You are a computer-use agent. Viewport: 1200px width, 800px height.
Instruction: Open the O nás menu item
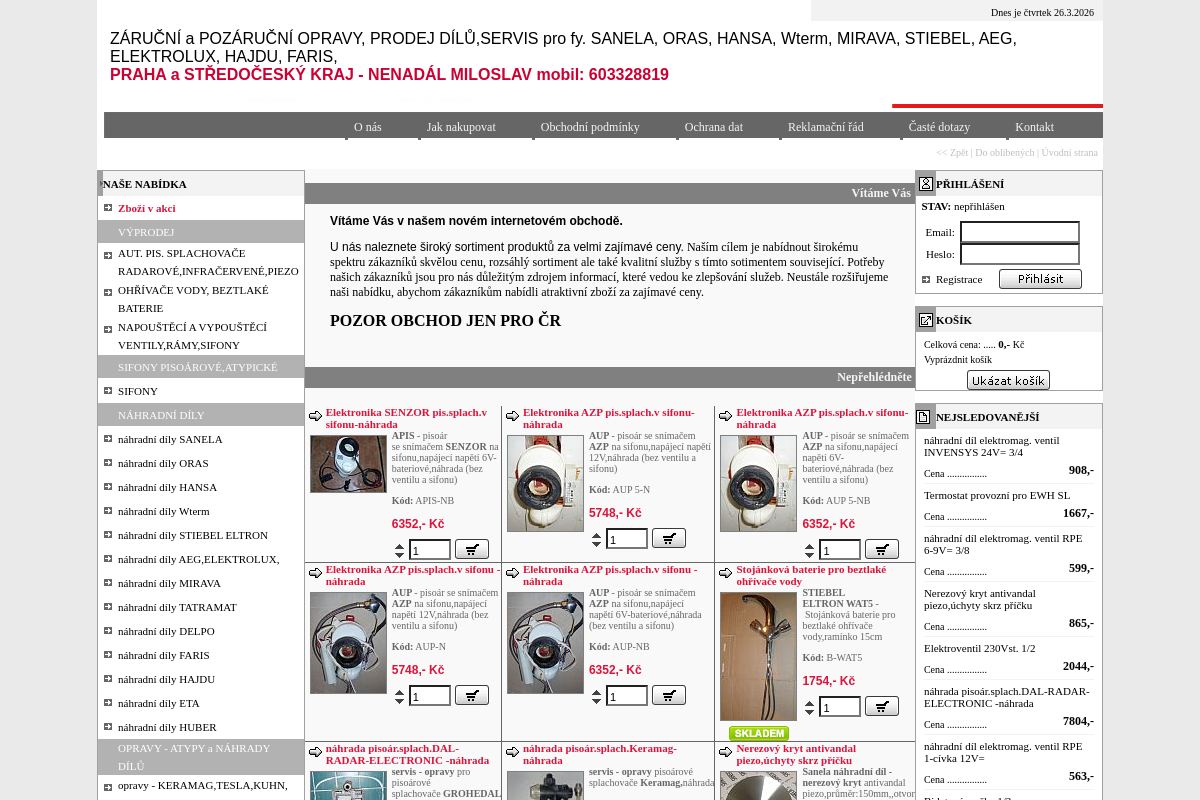point(367,127)
